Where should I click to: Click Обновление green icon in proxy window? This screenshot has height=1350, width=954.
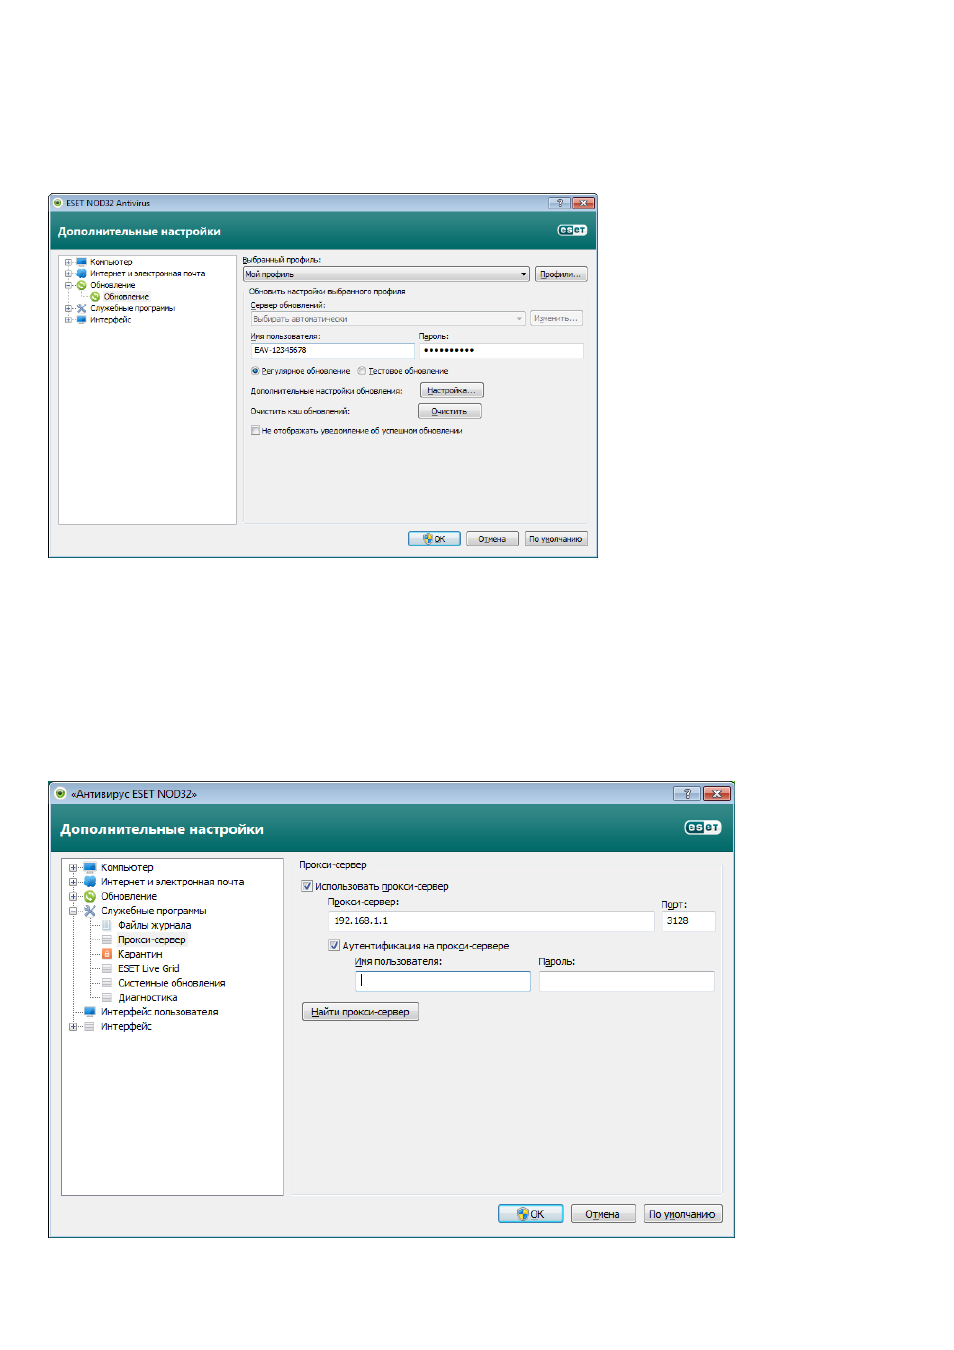[90, 896]
